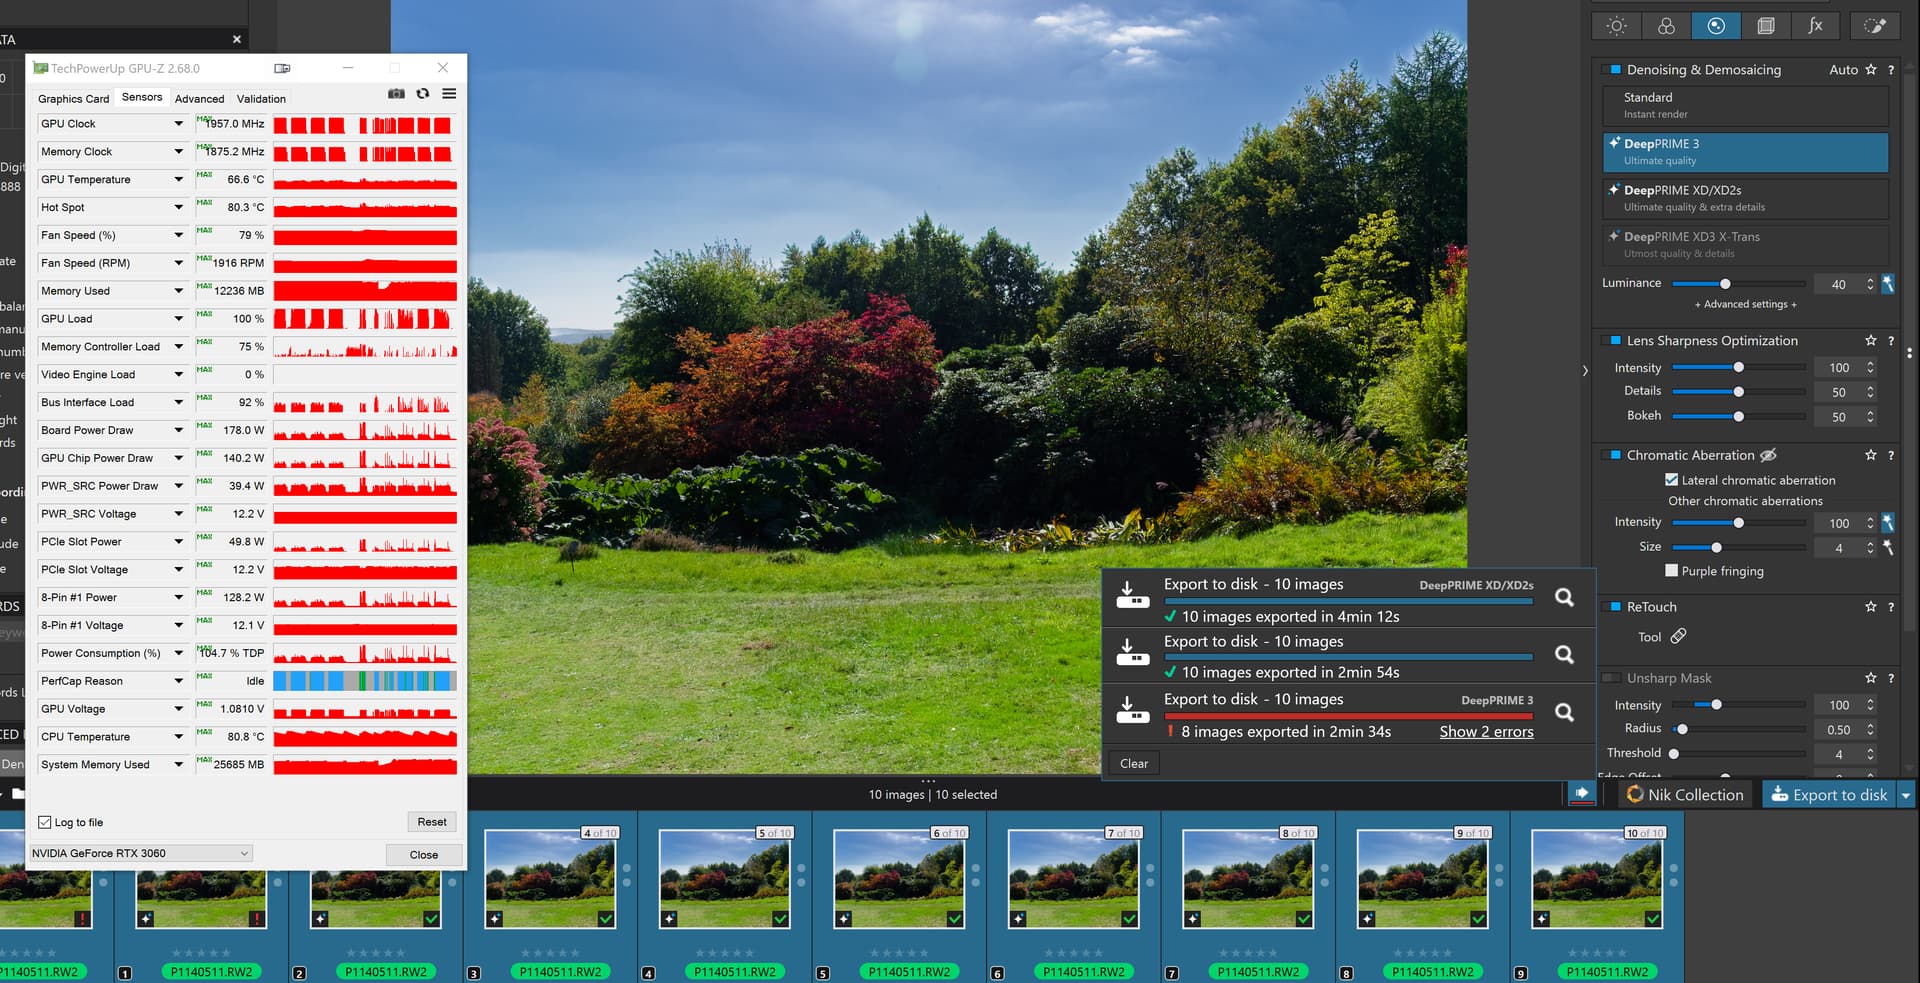This screenshot has width=1920, height=983.
Task: Open the Effects (fx) tools tab
Action: [x=1815, y=27]
